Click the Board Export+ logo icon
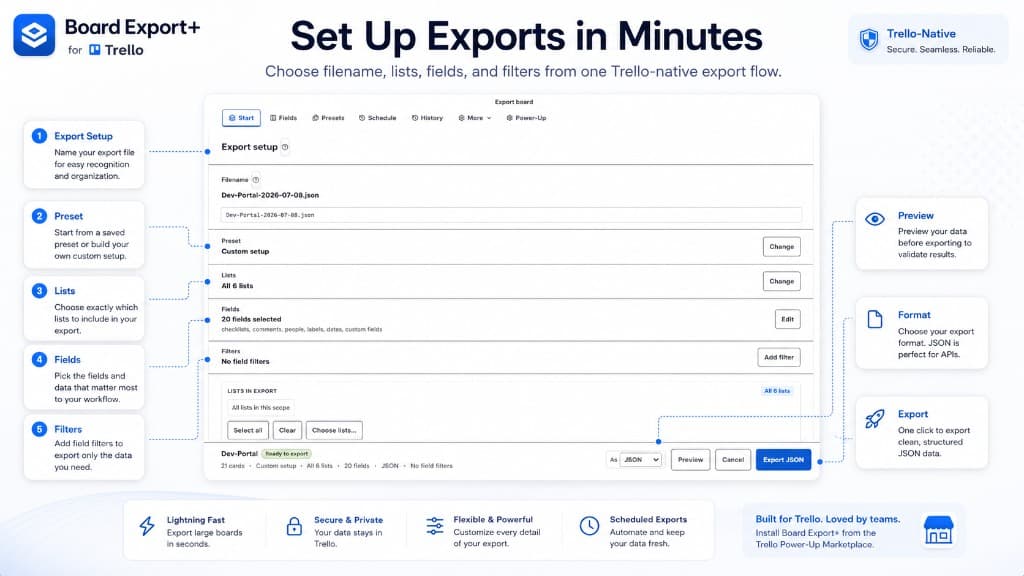 [x=34, y=35]
